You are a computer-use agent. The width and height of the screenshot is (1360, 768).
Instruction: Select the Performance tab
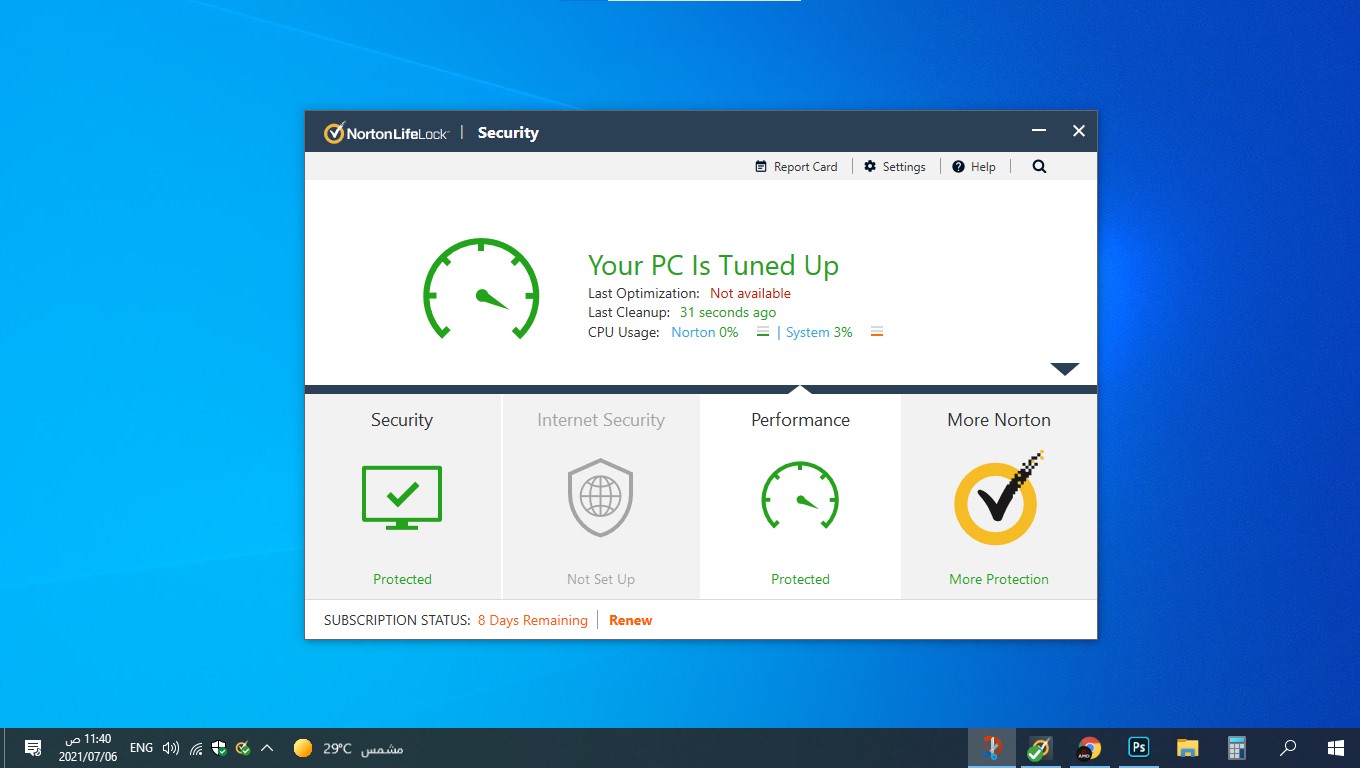800,496
